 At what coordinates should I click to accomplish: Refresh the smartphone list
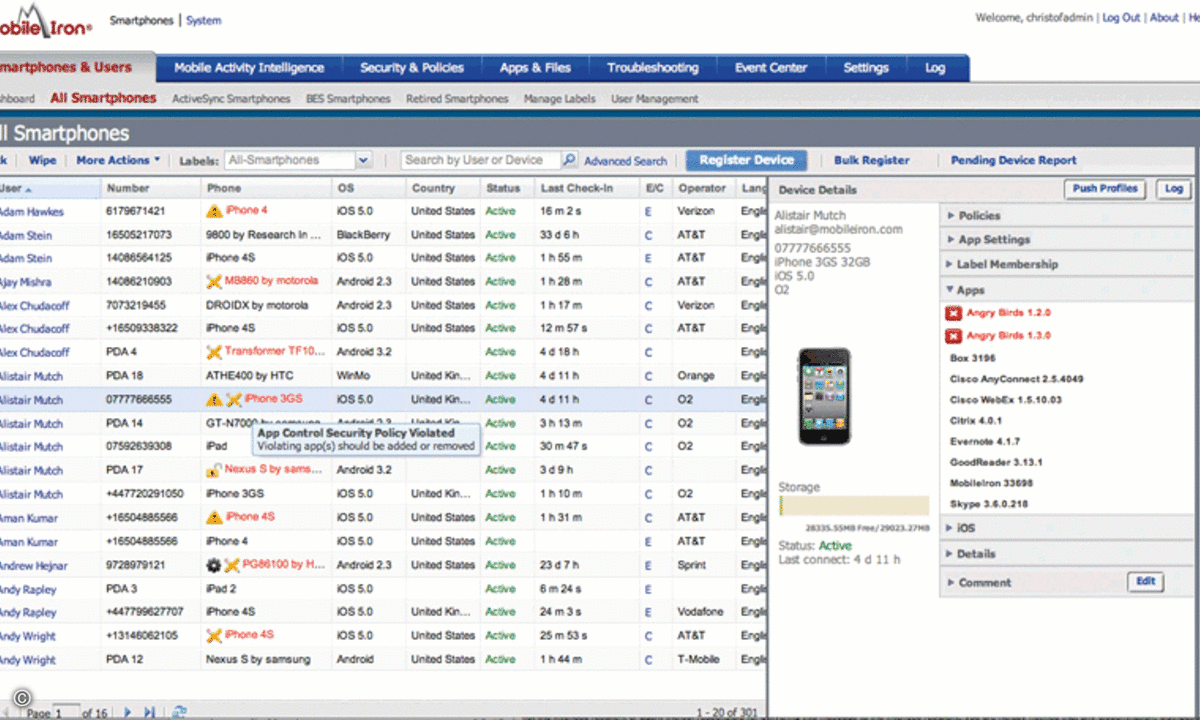click(179, 712)
